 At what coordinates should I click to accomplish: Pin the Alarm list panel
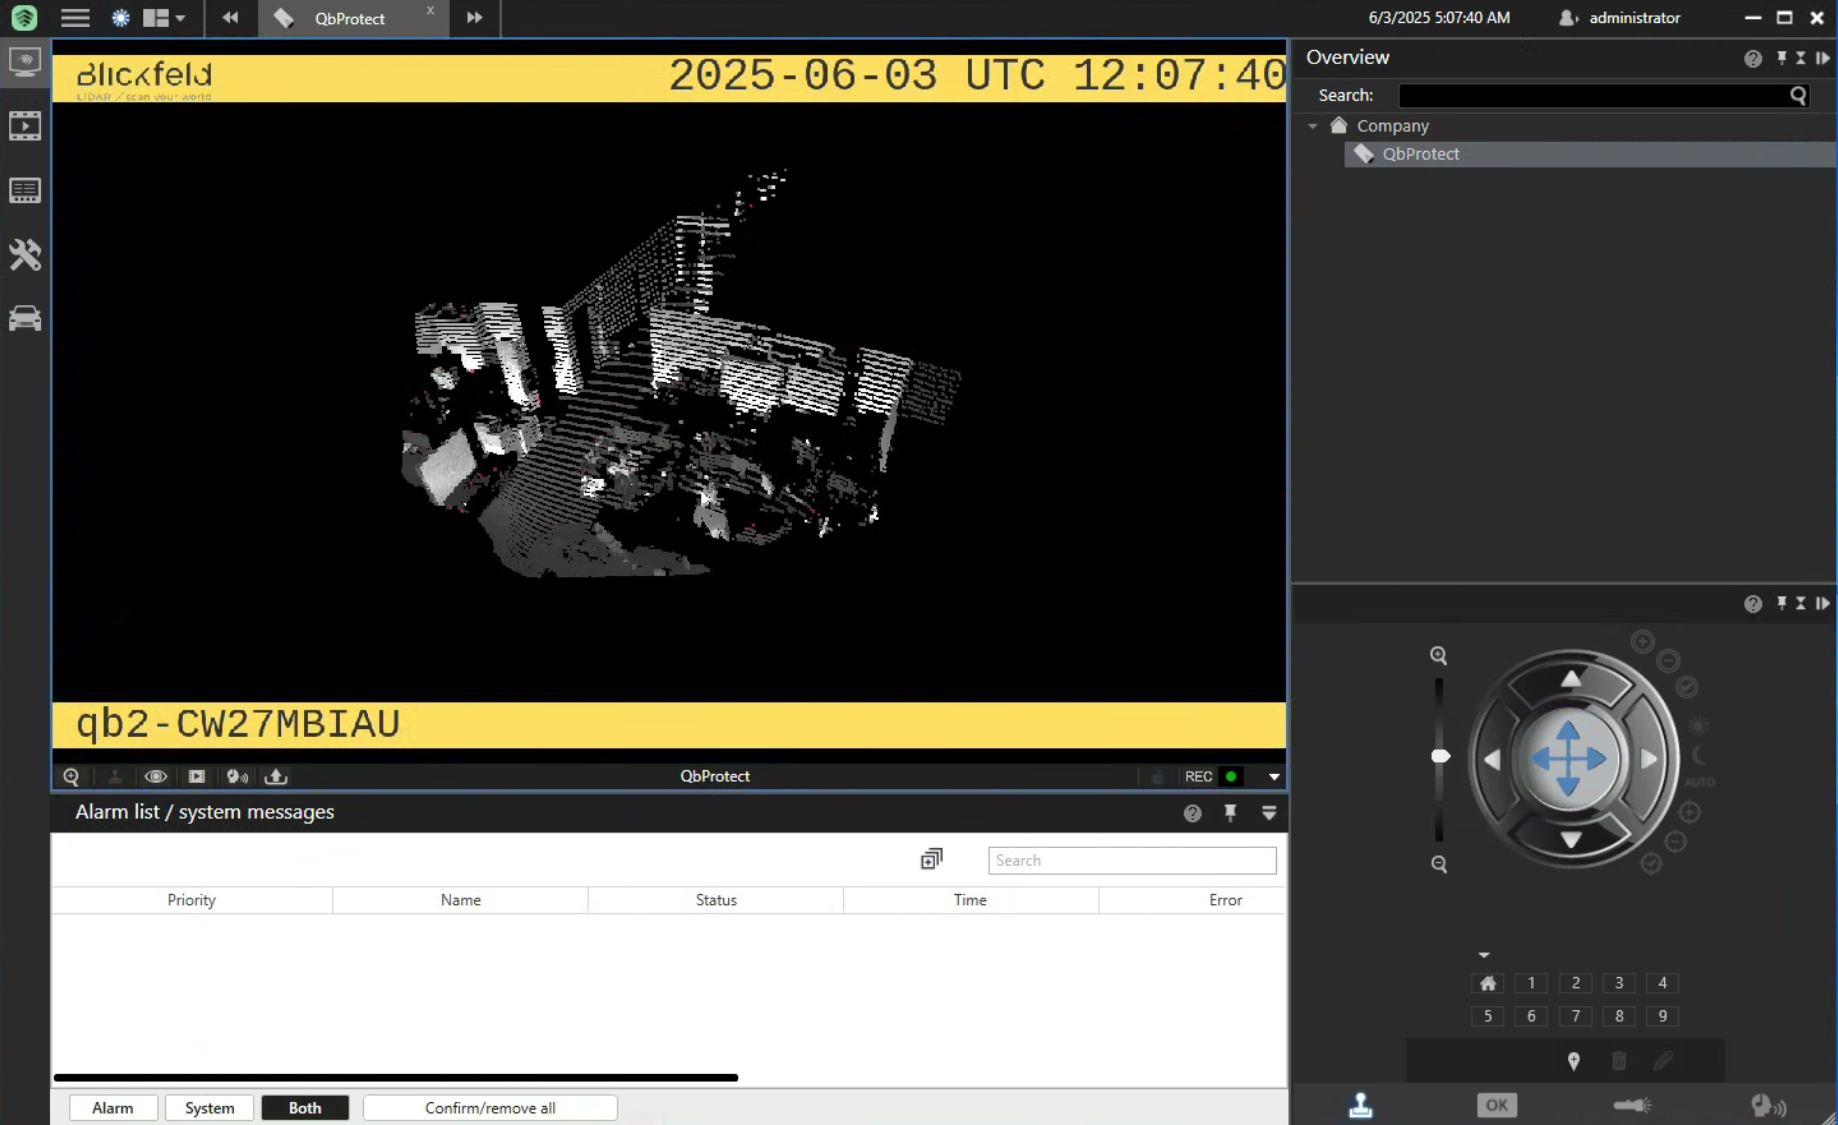(1230, 812)
